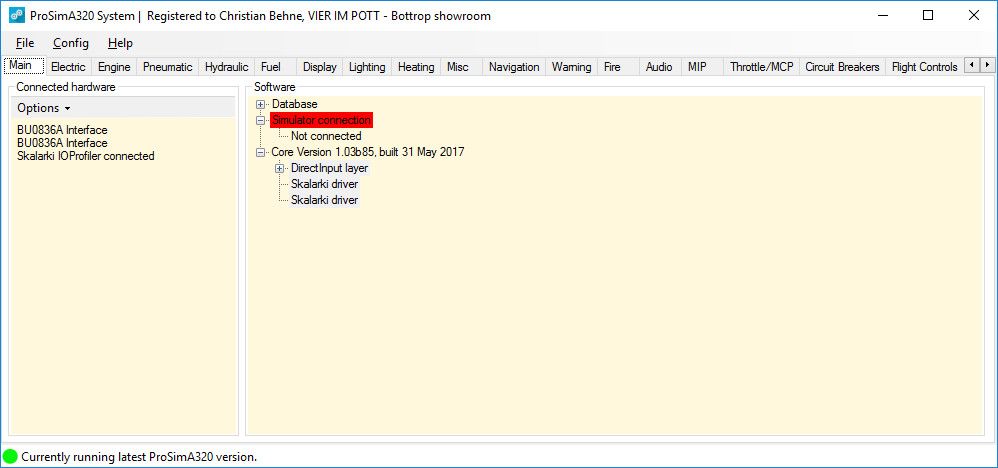Select the second BU0836A Interface entry
The width and height of the screenshot is (998, 468).
62,143
